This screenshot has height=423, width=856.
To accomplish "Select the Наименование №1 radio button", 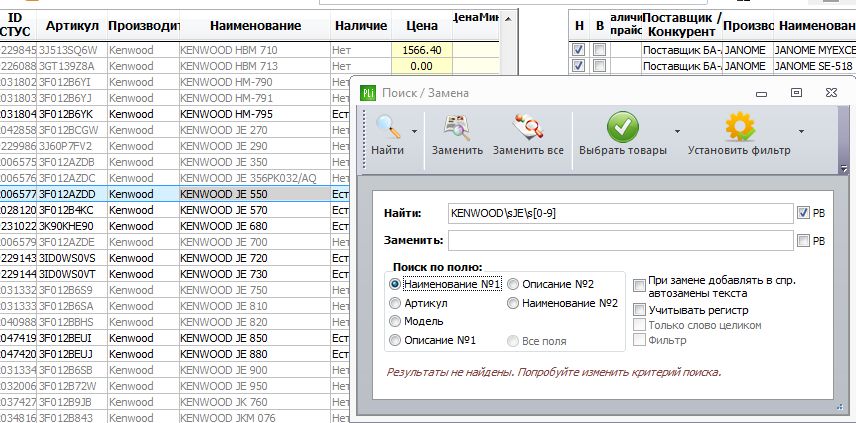I will coord(394,284).
